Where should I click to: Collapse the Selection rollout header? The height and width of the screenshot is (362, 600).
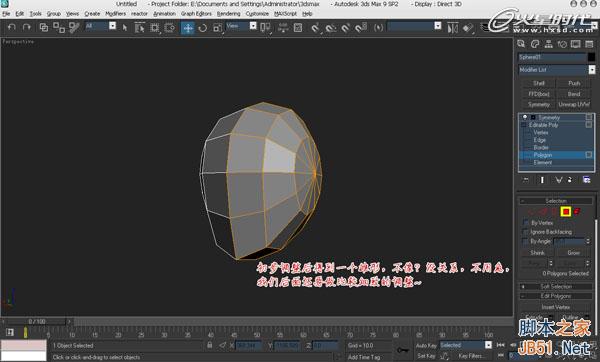click(x=556, y=201)
